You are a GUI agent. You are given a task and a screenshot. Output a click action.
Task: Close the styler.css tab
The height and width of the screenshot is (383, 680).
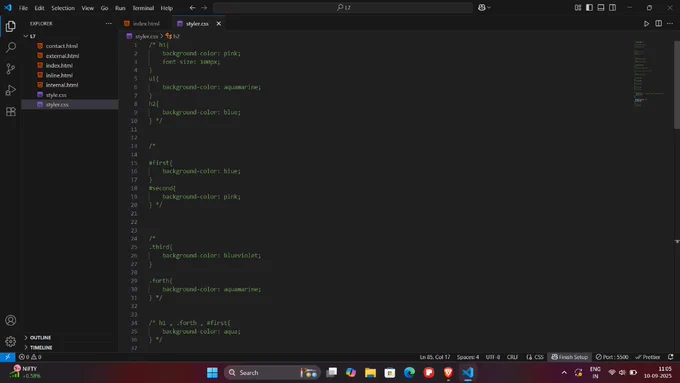pyautogui.click(x=219, y=23)
